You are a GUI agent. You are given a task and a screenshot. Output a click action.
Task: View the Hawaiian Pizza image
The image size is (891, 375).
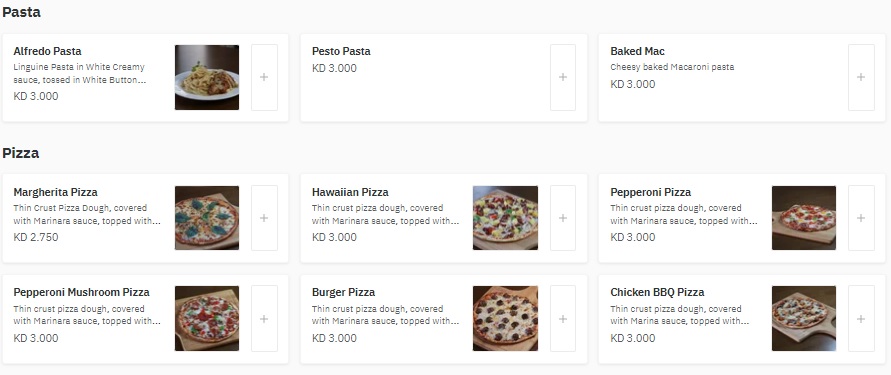[505, 218]
